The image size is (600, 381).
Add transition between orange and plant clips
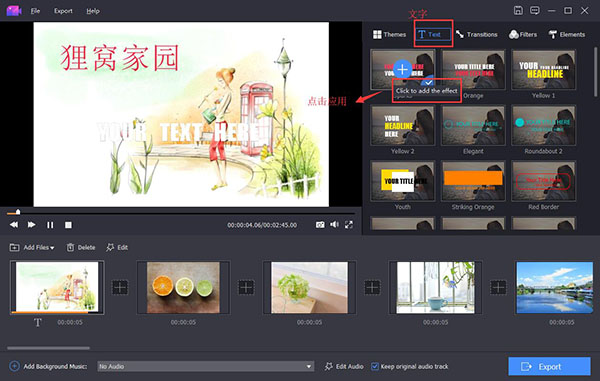tap(246, 287)
